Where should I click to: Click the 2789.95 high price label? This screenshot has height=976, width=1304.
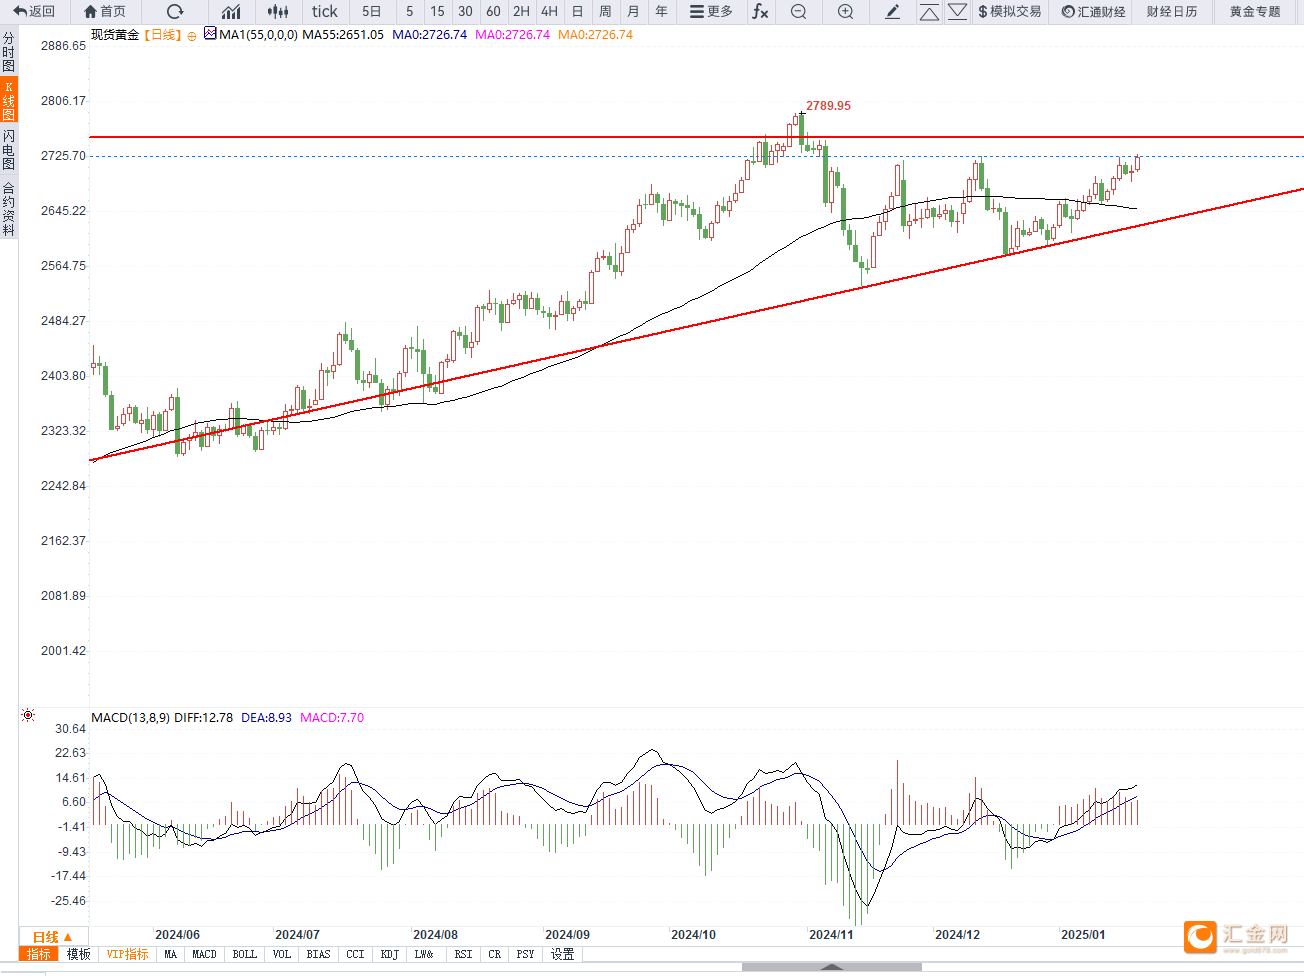828,105
